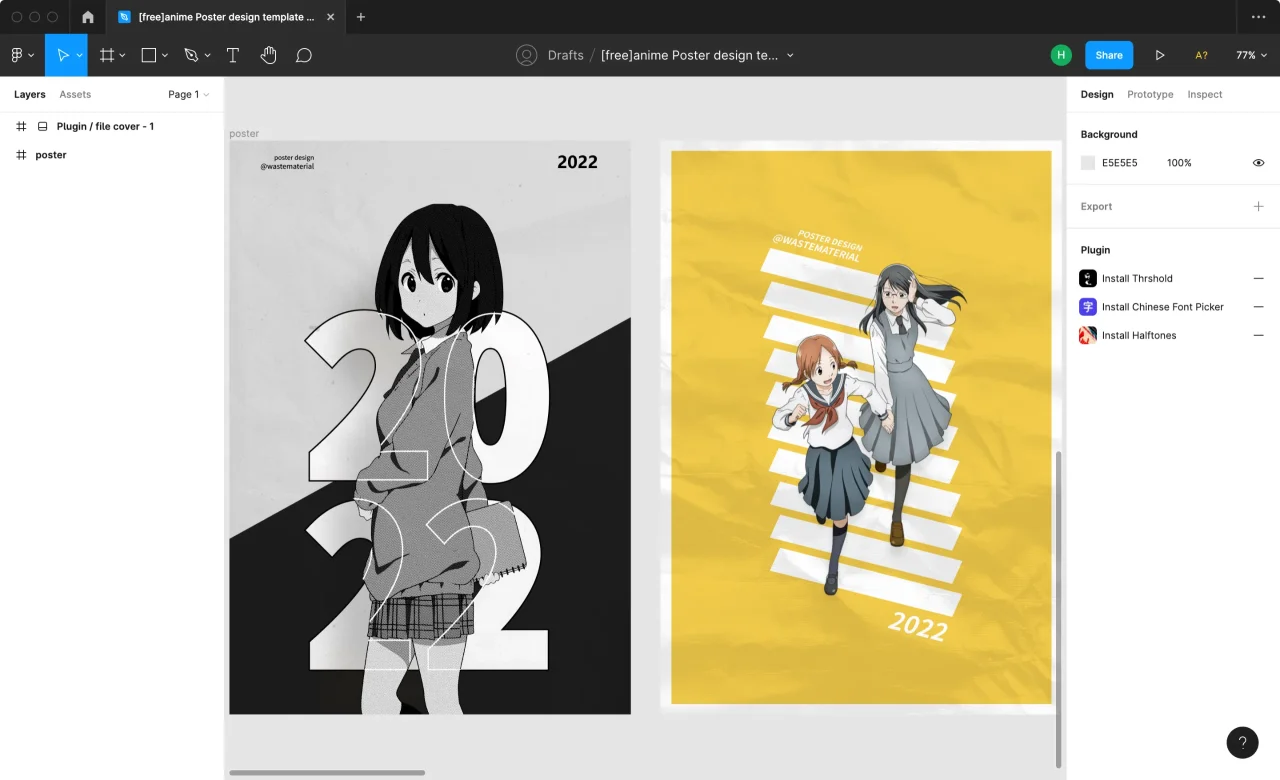This screenshot has width=1280, height=780.
Task: Select the Pen tool
Action: [x=191, y=55]
